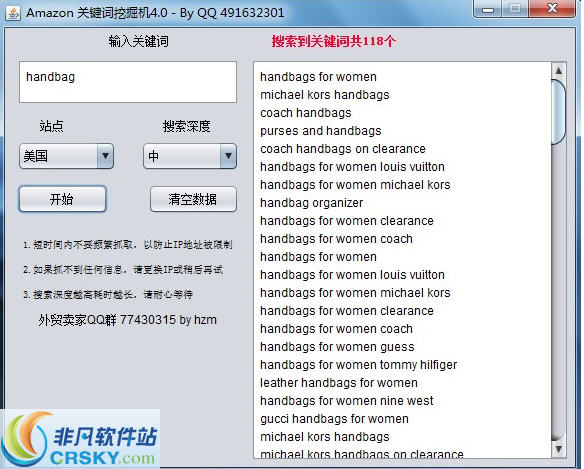This screenshot has height=469, width=584.
Task: Click the results list scrollbar thumb
Action: click(x=558, y=112)
